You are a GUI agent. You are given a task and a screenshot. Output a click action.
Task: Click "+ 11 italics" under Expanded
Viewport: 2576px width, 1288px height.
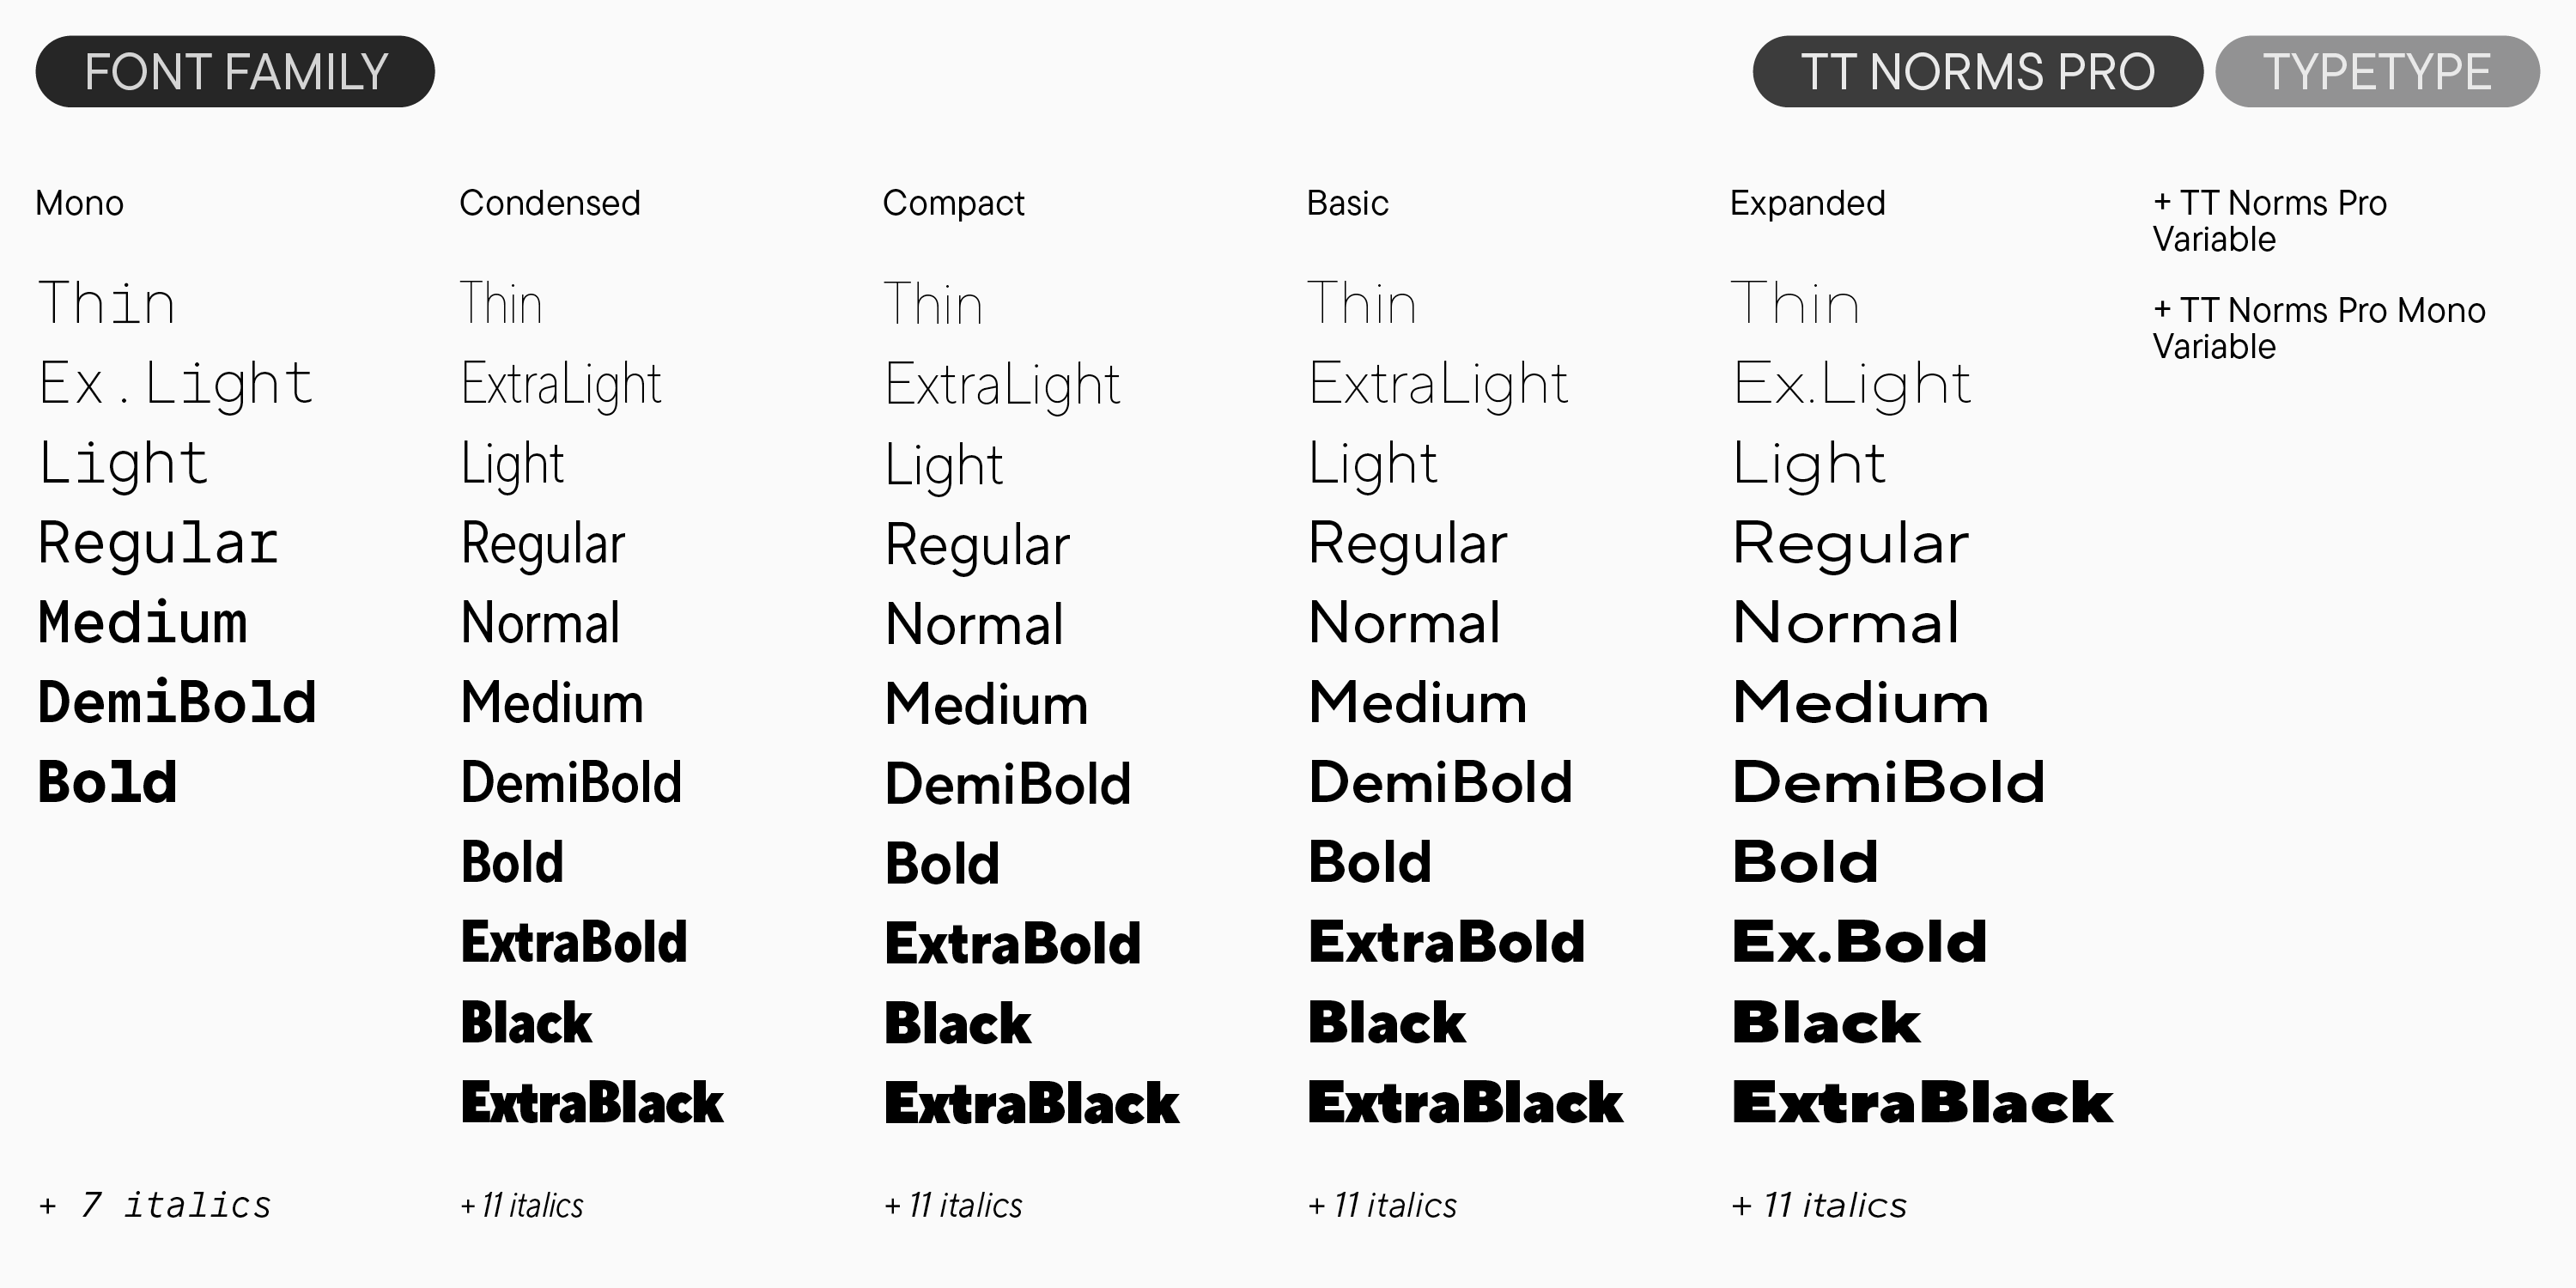(x=1819, y=1205)
